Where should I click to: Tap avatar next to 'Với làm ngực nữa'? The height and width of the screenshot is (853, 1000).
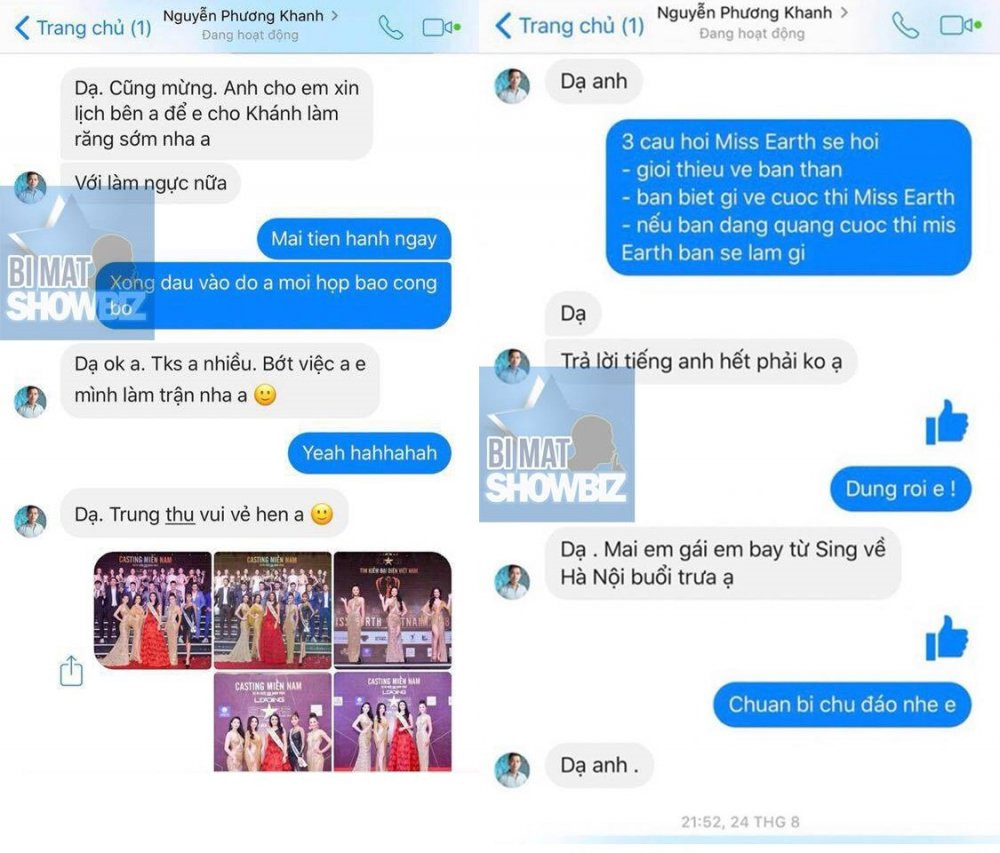point(31,187)
